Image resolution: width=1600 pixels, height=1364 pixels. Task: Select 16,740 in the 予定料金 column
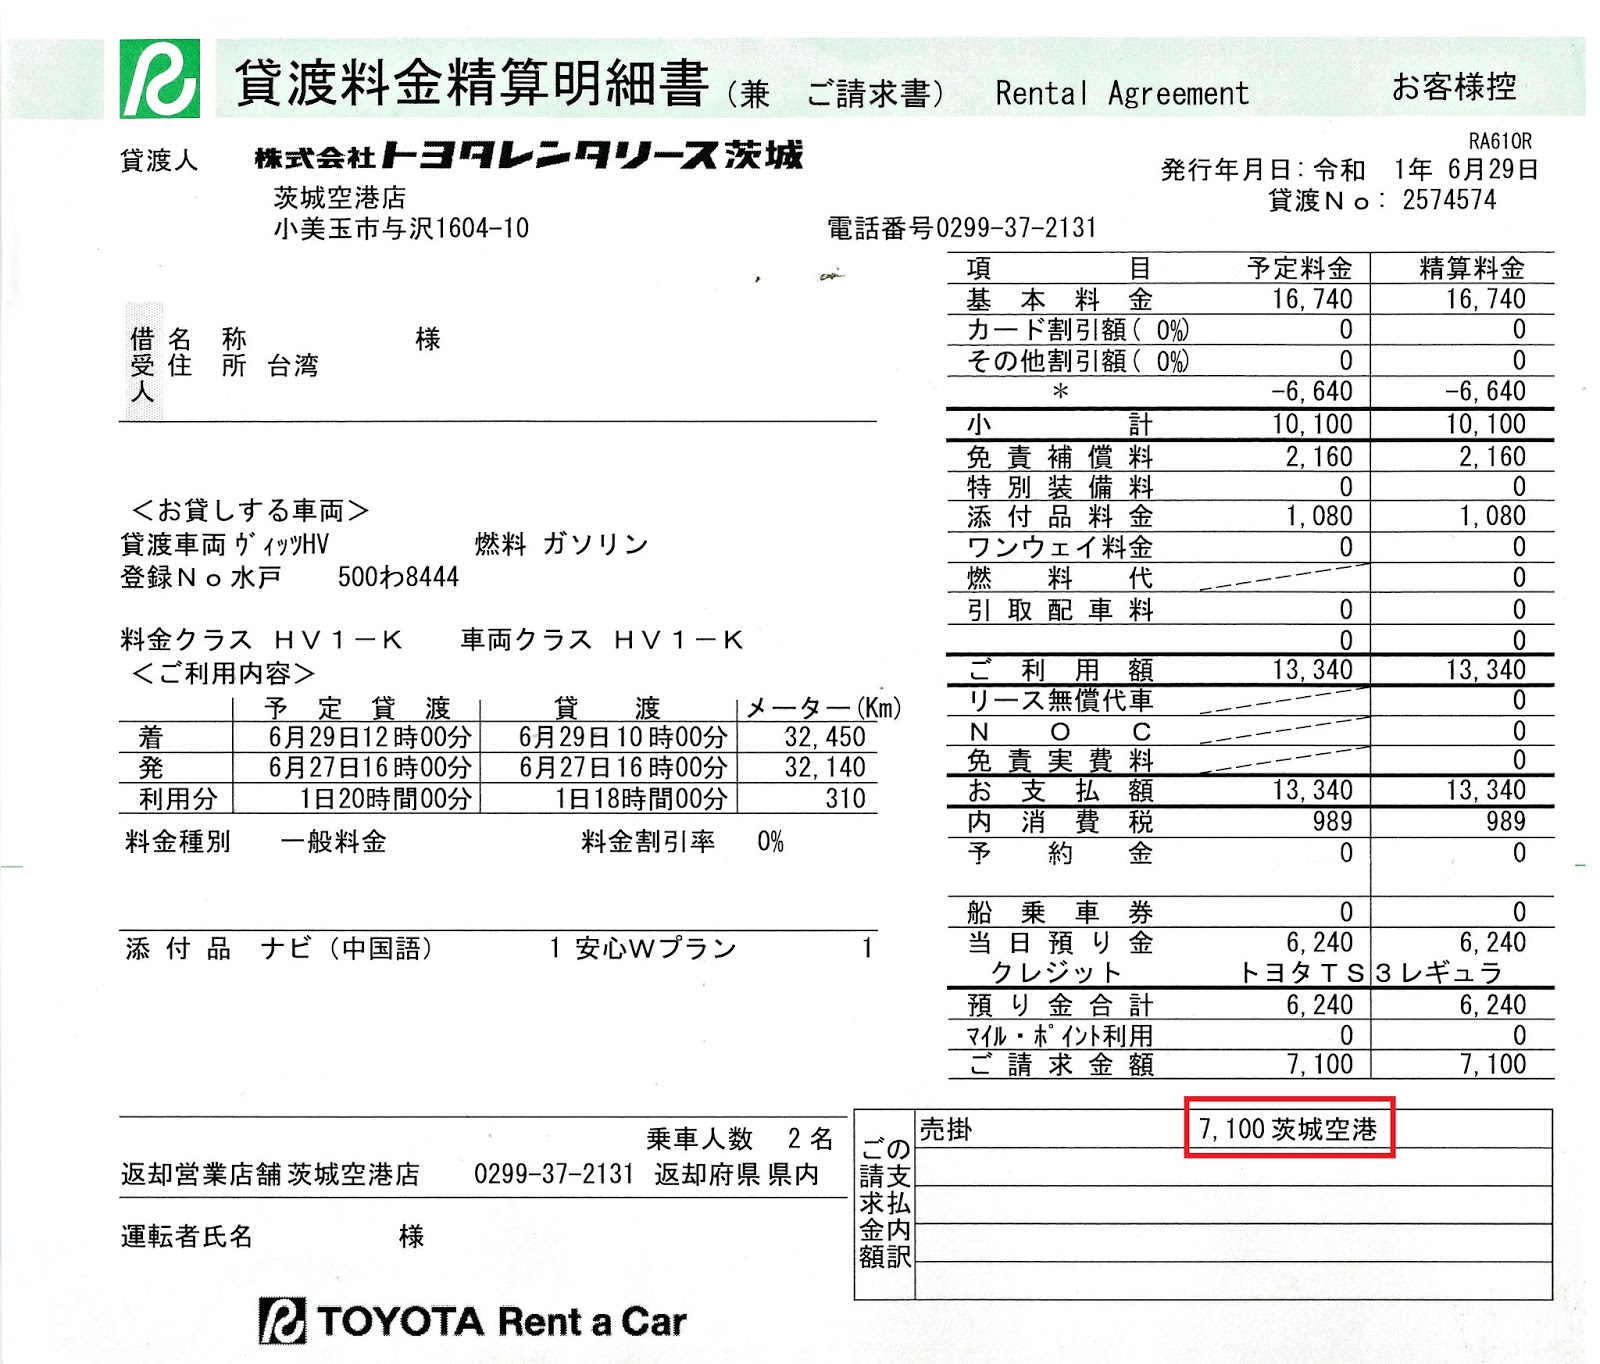coord(1312,299)
